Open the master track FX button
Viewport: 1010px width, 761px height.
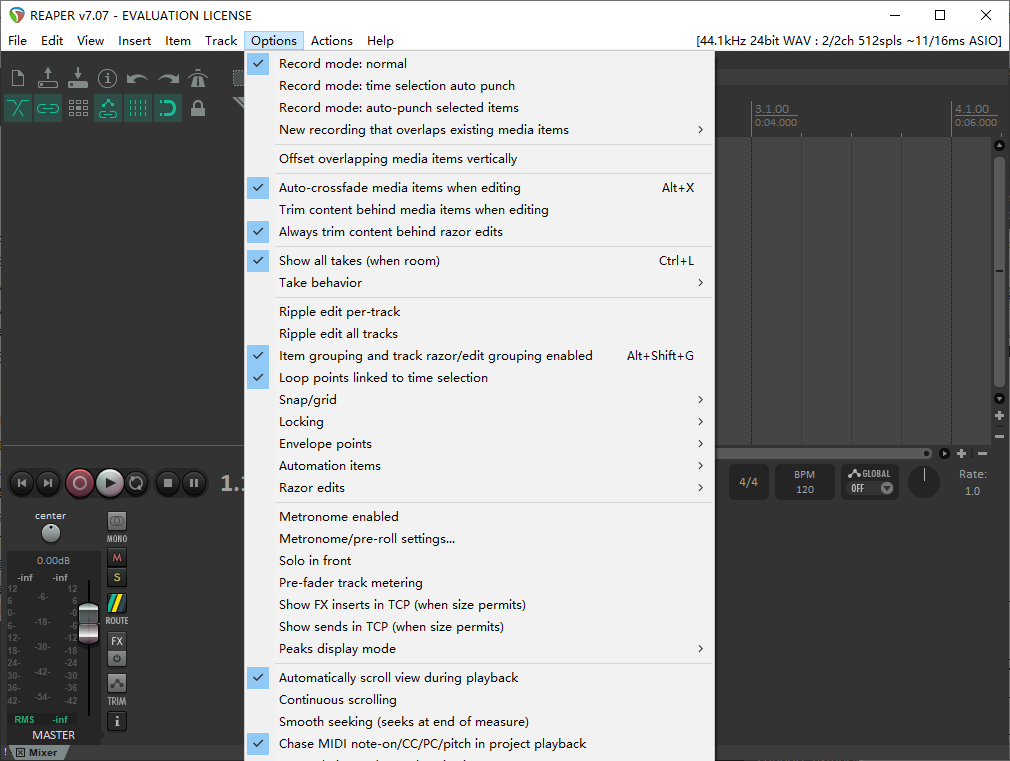(x=117, y=641)
